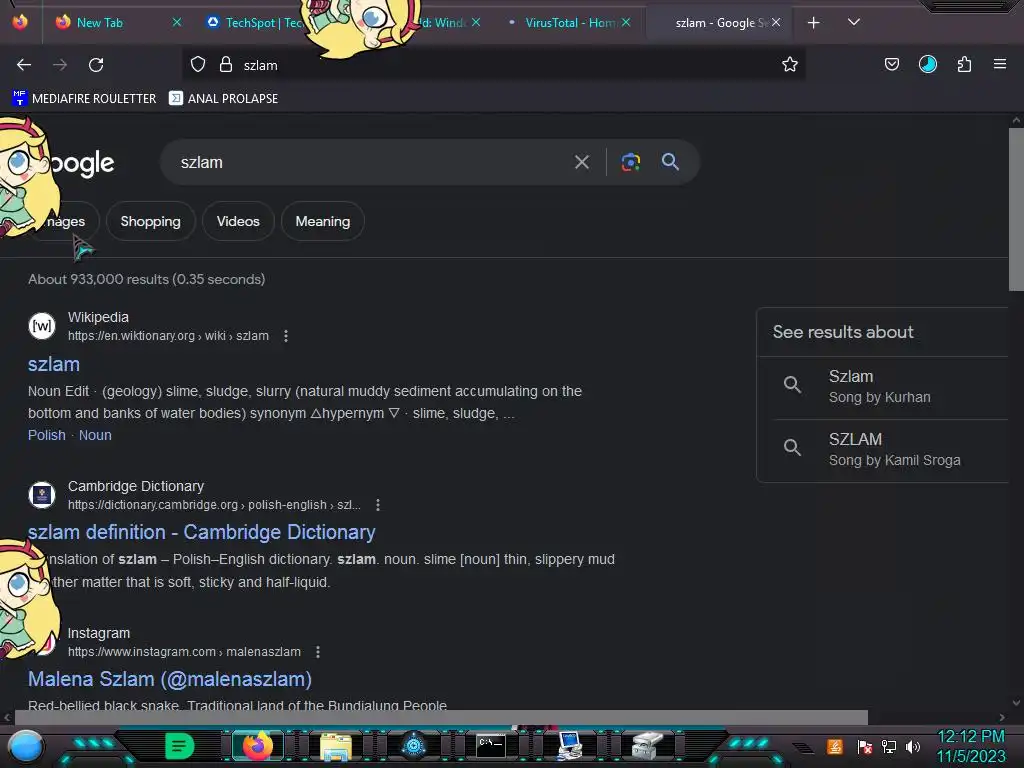Open options for the Wiktionary result
Viewport: 1024px width, 768px height.
pyautogui.click(x=285, y=336)
